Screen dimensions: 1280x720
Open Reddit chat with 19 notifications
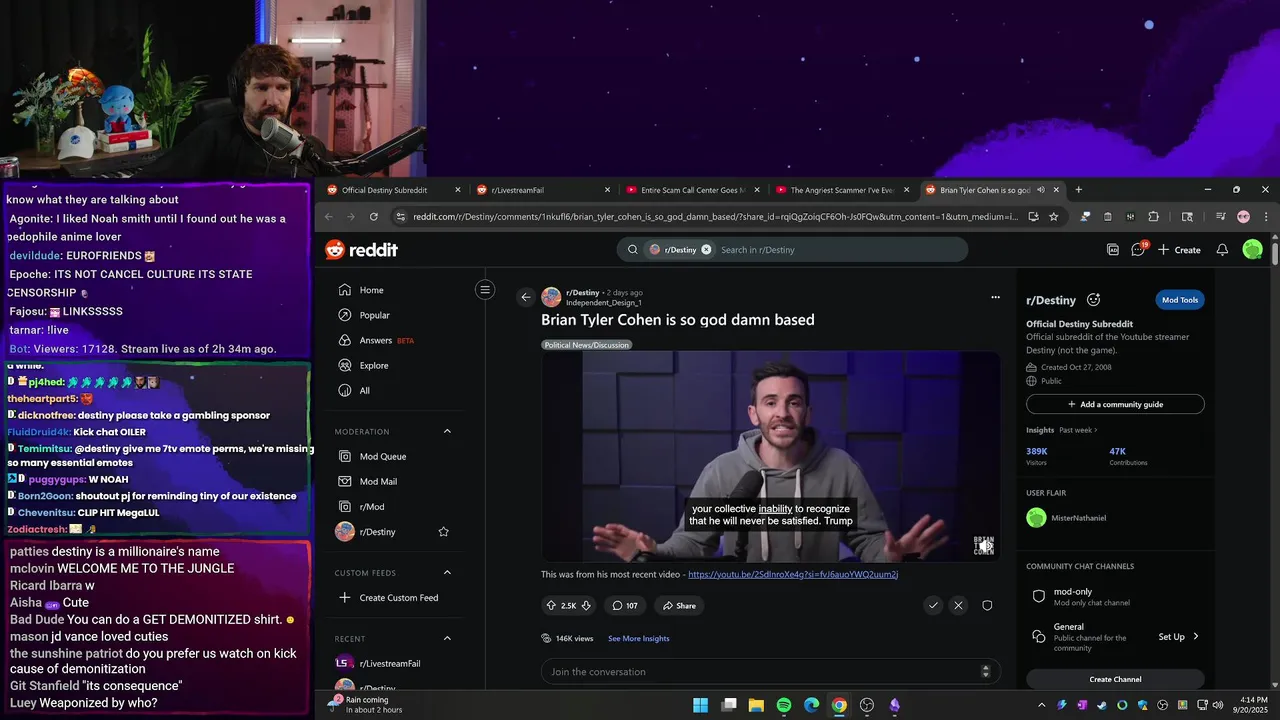[x=1138, y=249]
